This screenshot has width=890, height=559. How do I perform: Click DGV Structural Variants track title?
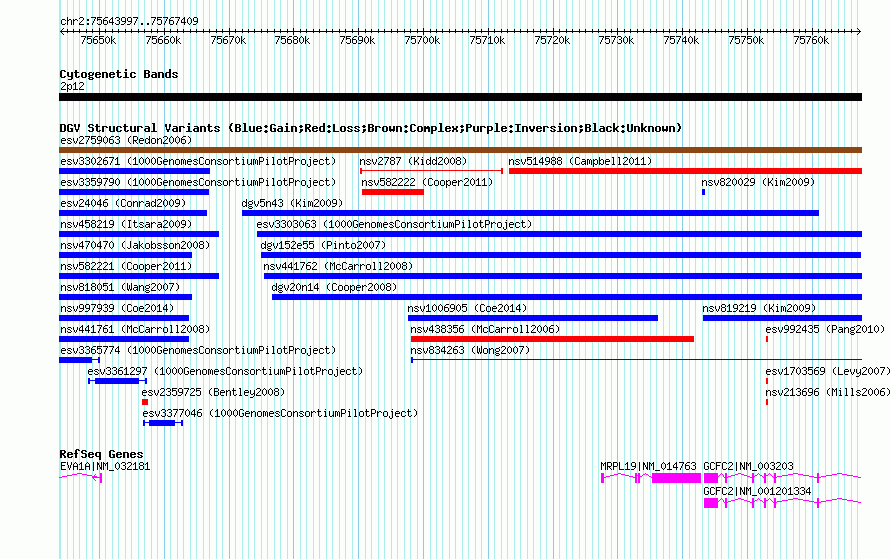(x=371, y=128)
